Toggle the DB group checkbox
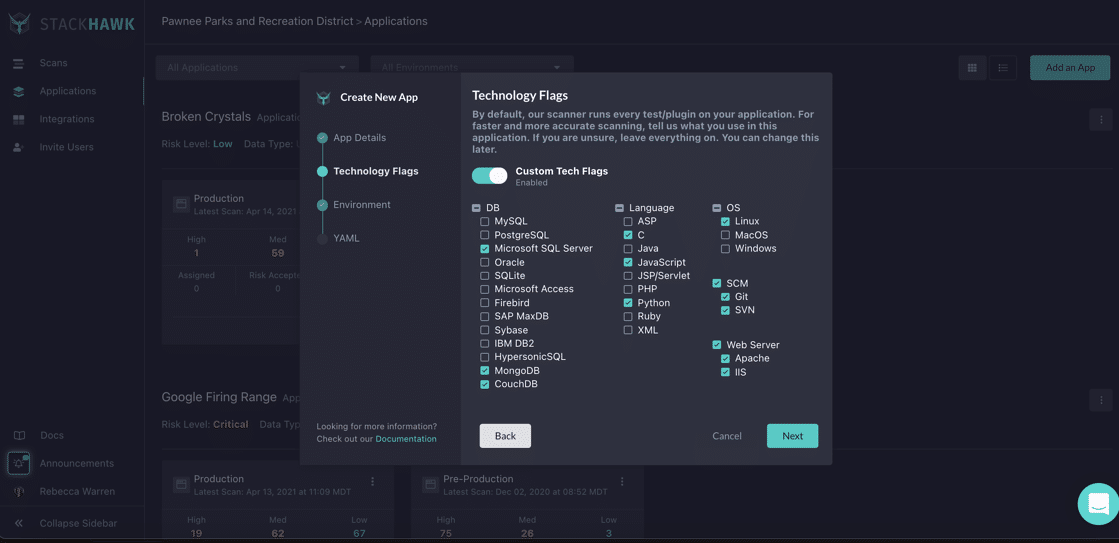Screen dimensions: 1119x543 [x=476, y=208]
